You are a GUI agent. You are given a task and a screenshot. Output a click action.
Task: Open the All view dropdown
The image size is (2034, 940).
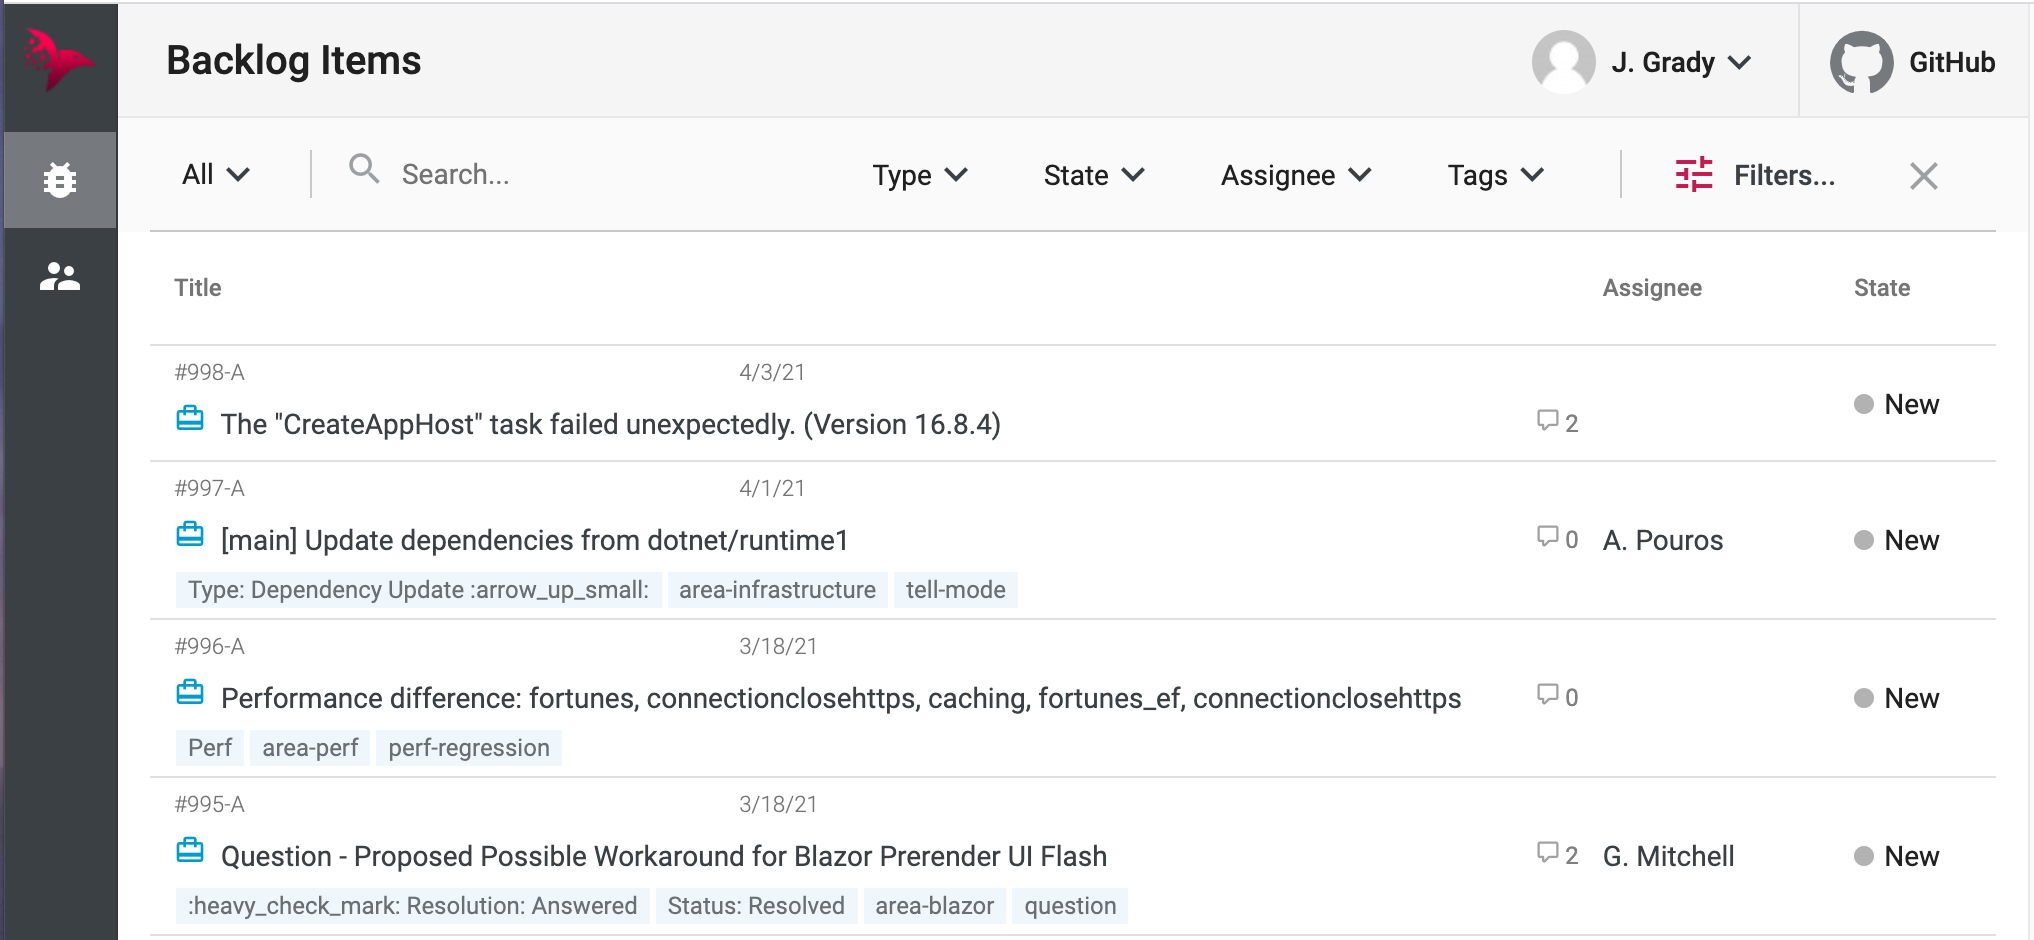[x=216, y=175]
